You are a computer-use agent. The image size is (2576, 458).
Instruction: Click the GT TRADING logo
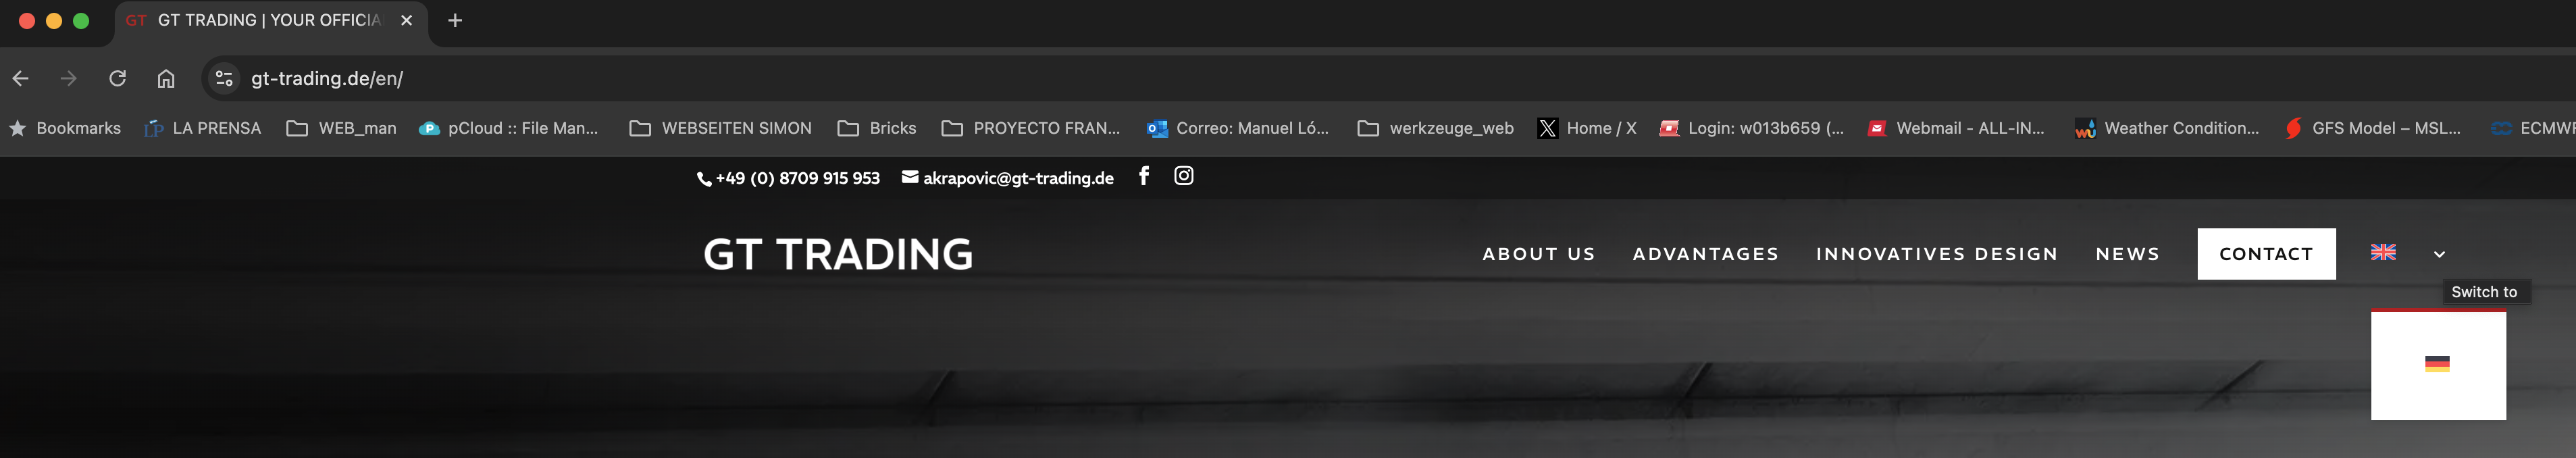click(838, 254)
